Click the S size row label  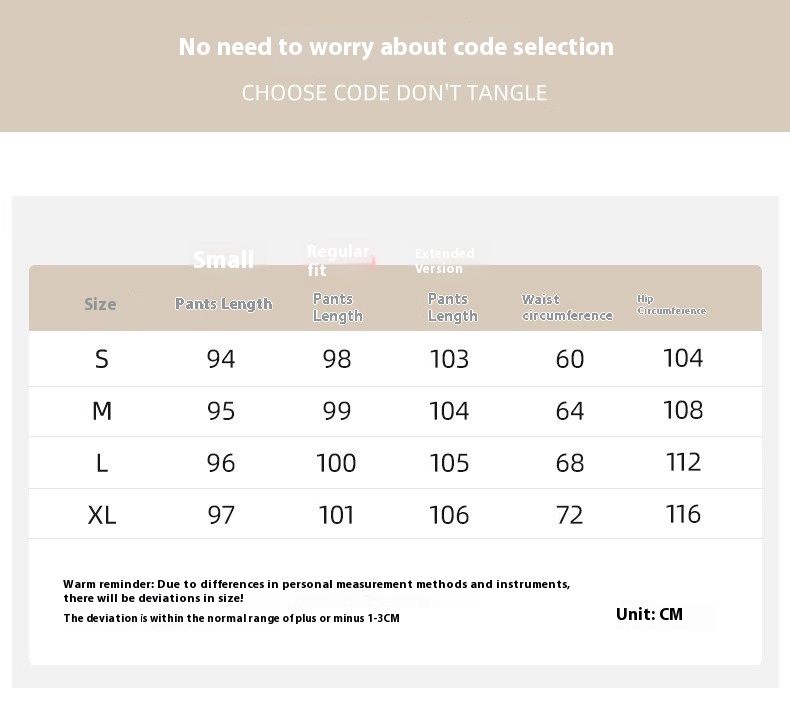[x=102, y=359]
